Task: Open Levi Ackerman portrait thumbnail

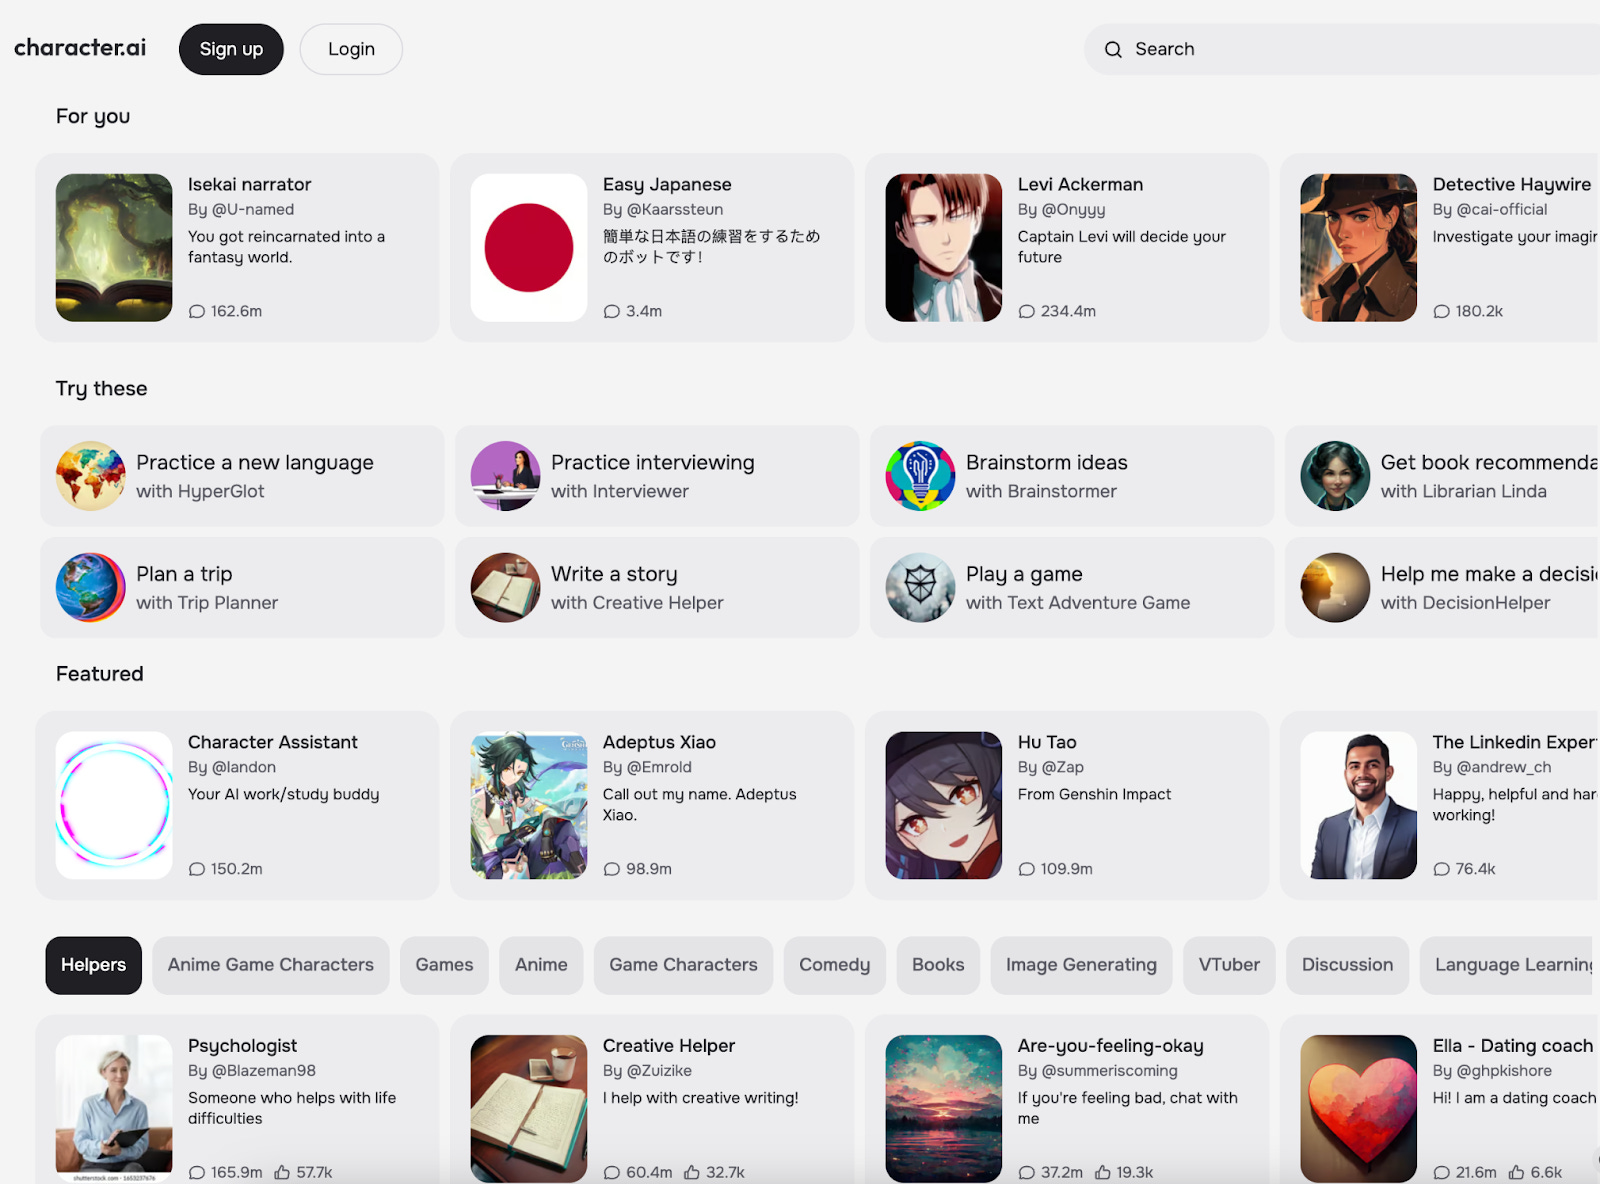Action: pos(944,248)
